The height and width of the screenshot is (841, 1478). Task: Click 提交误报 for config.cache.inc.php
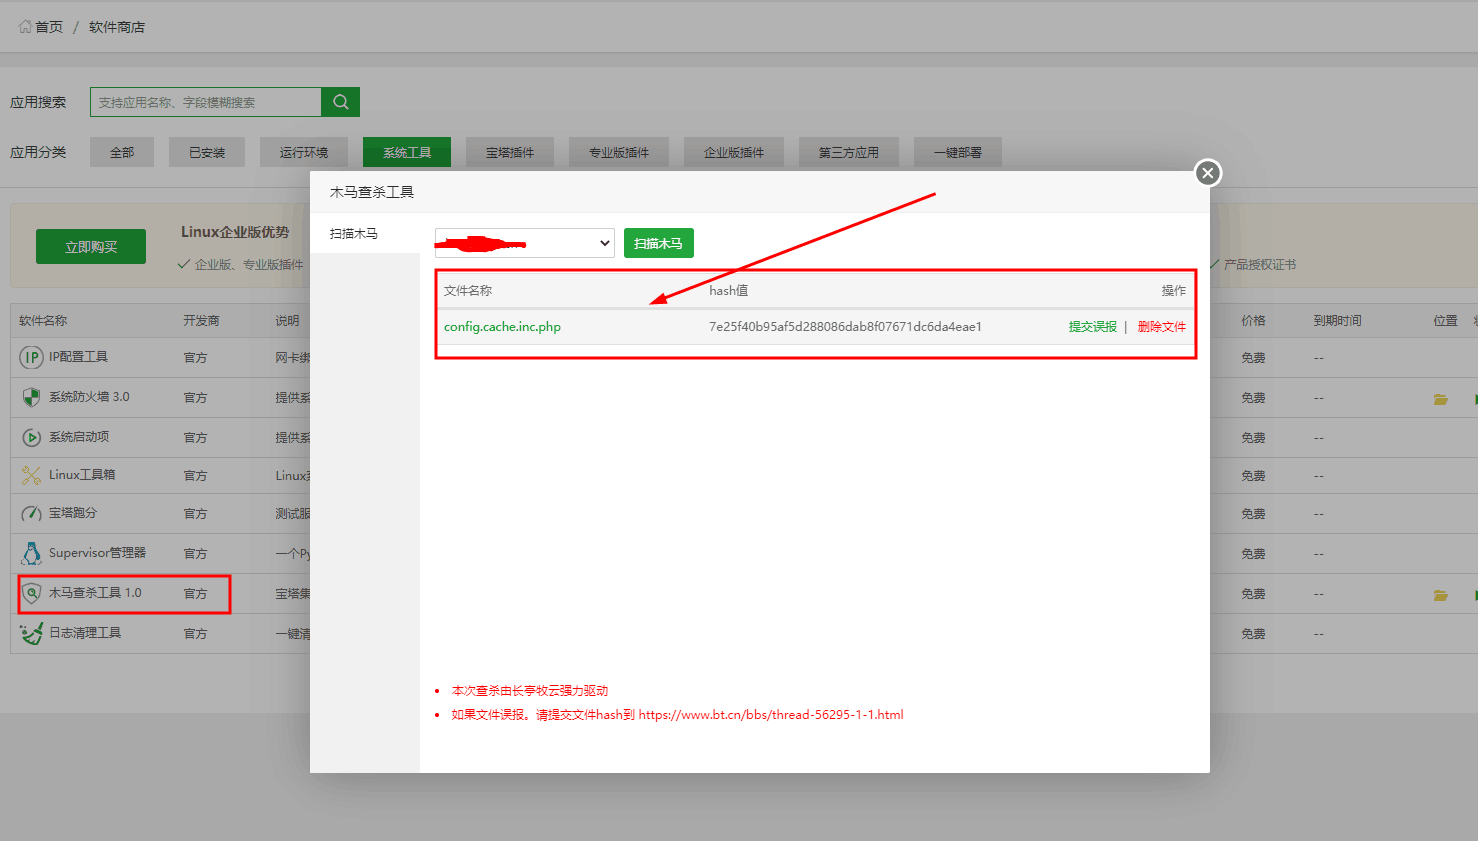pyautogui.click(x=1092, y=327)
